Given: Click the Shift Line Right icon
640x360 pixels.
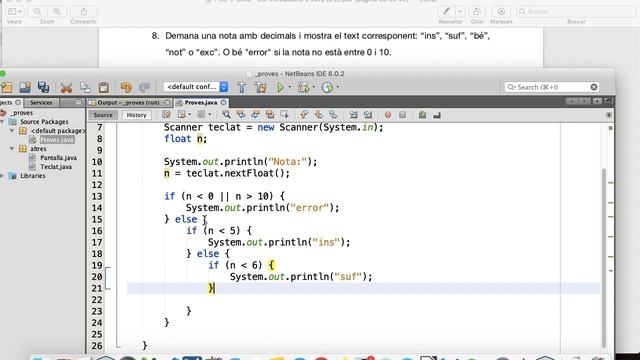Looking at the screenshot, I should pyautogui.click(x=368, y=115).
